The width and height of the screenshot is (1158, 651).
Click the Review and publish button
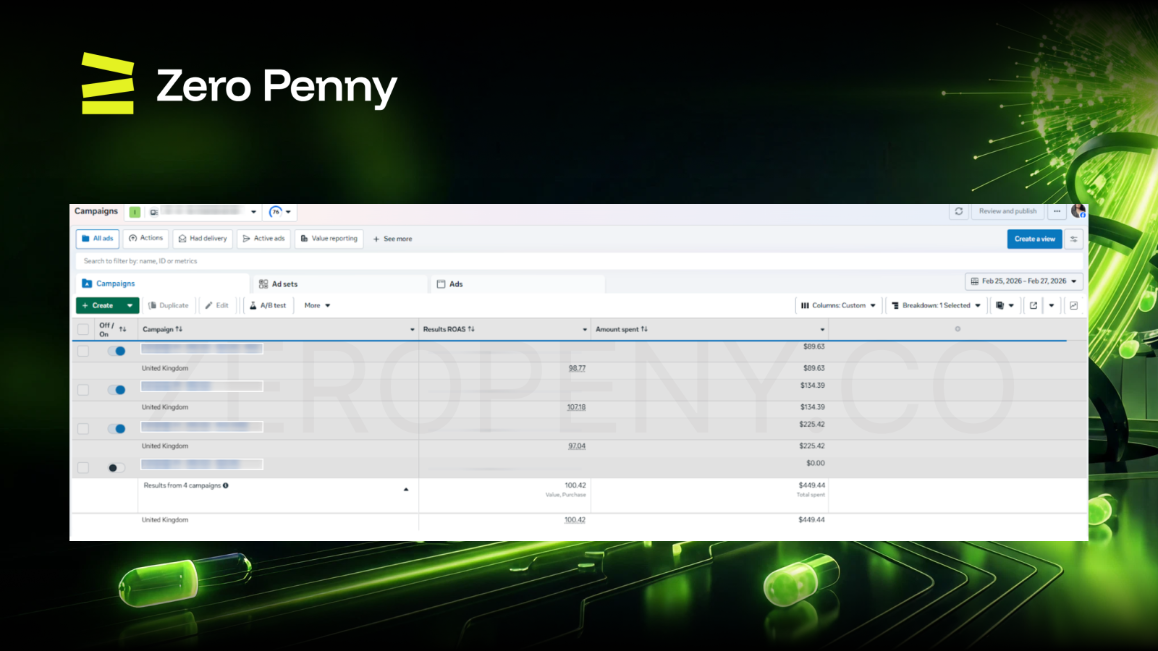pos(1007,211)
